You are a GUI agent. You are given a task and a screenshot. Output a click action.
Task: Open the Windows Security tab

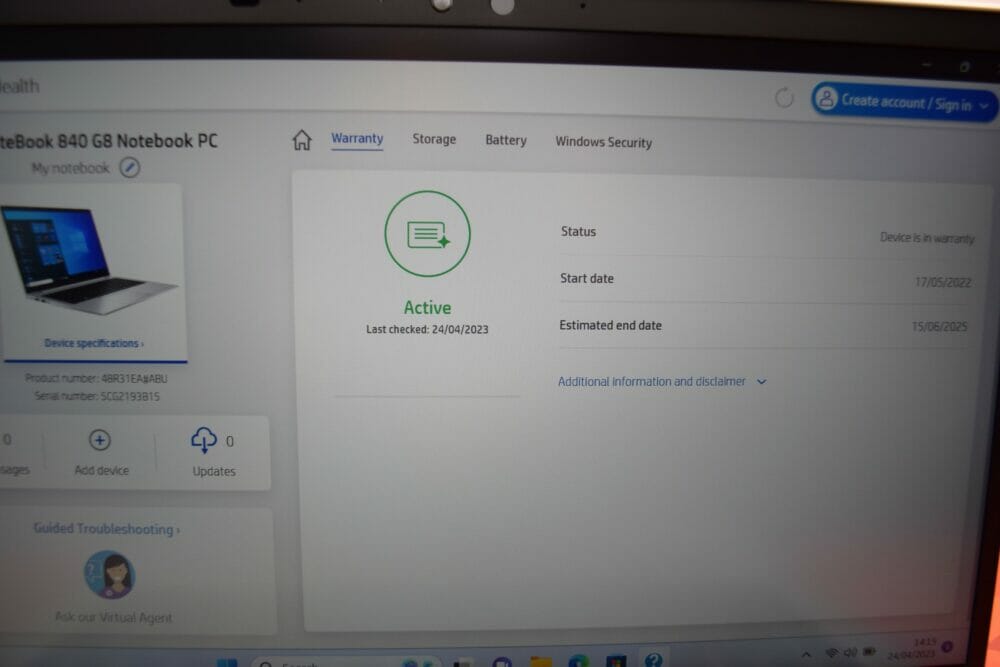[603, 142]
